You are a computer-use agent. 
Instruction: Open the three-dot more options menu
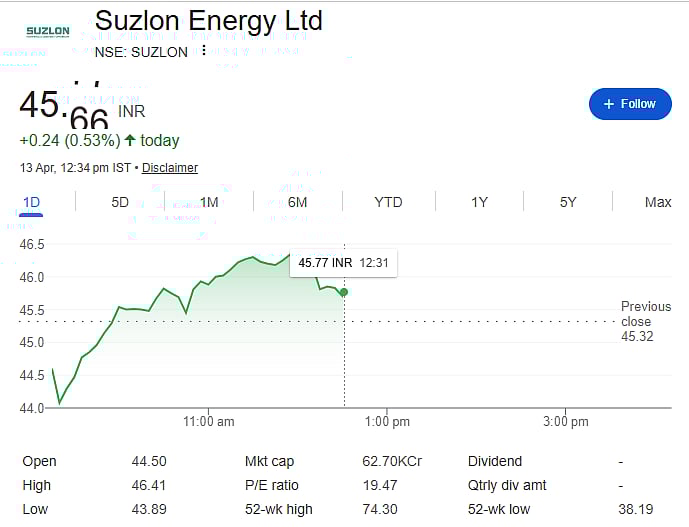204,51
